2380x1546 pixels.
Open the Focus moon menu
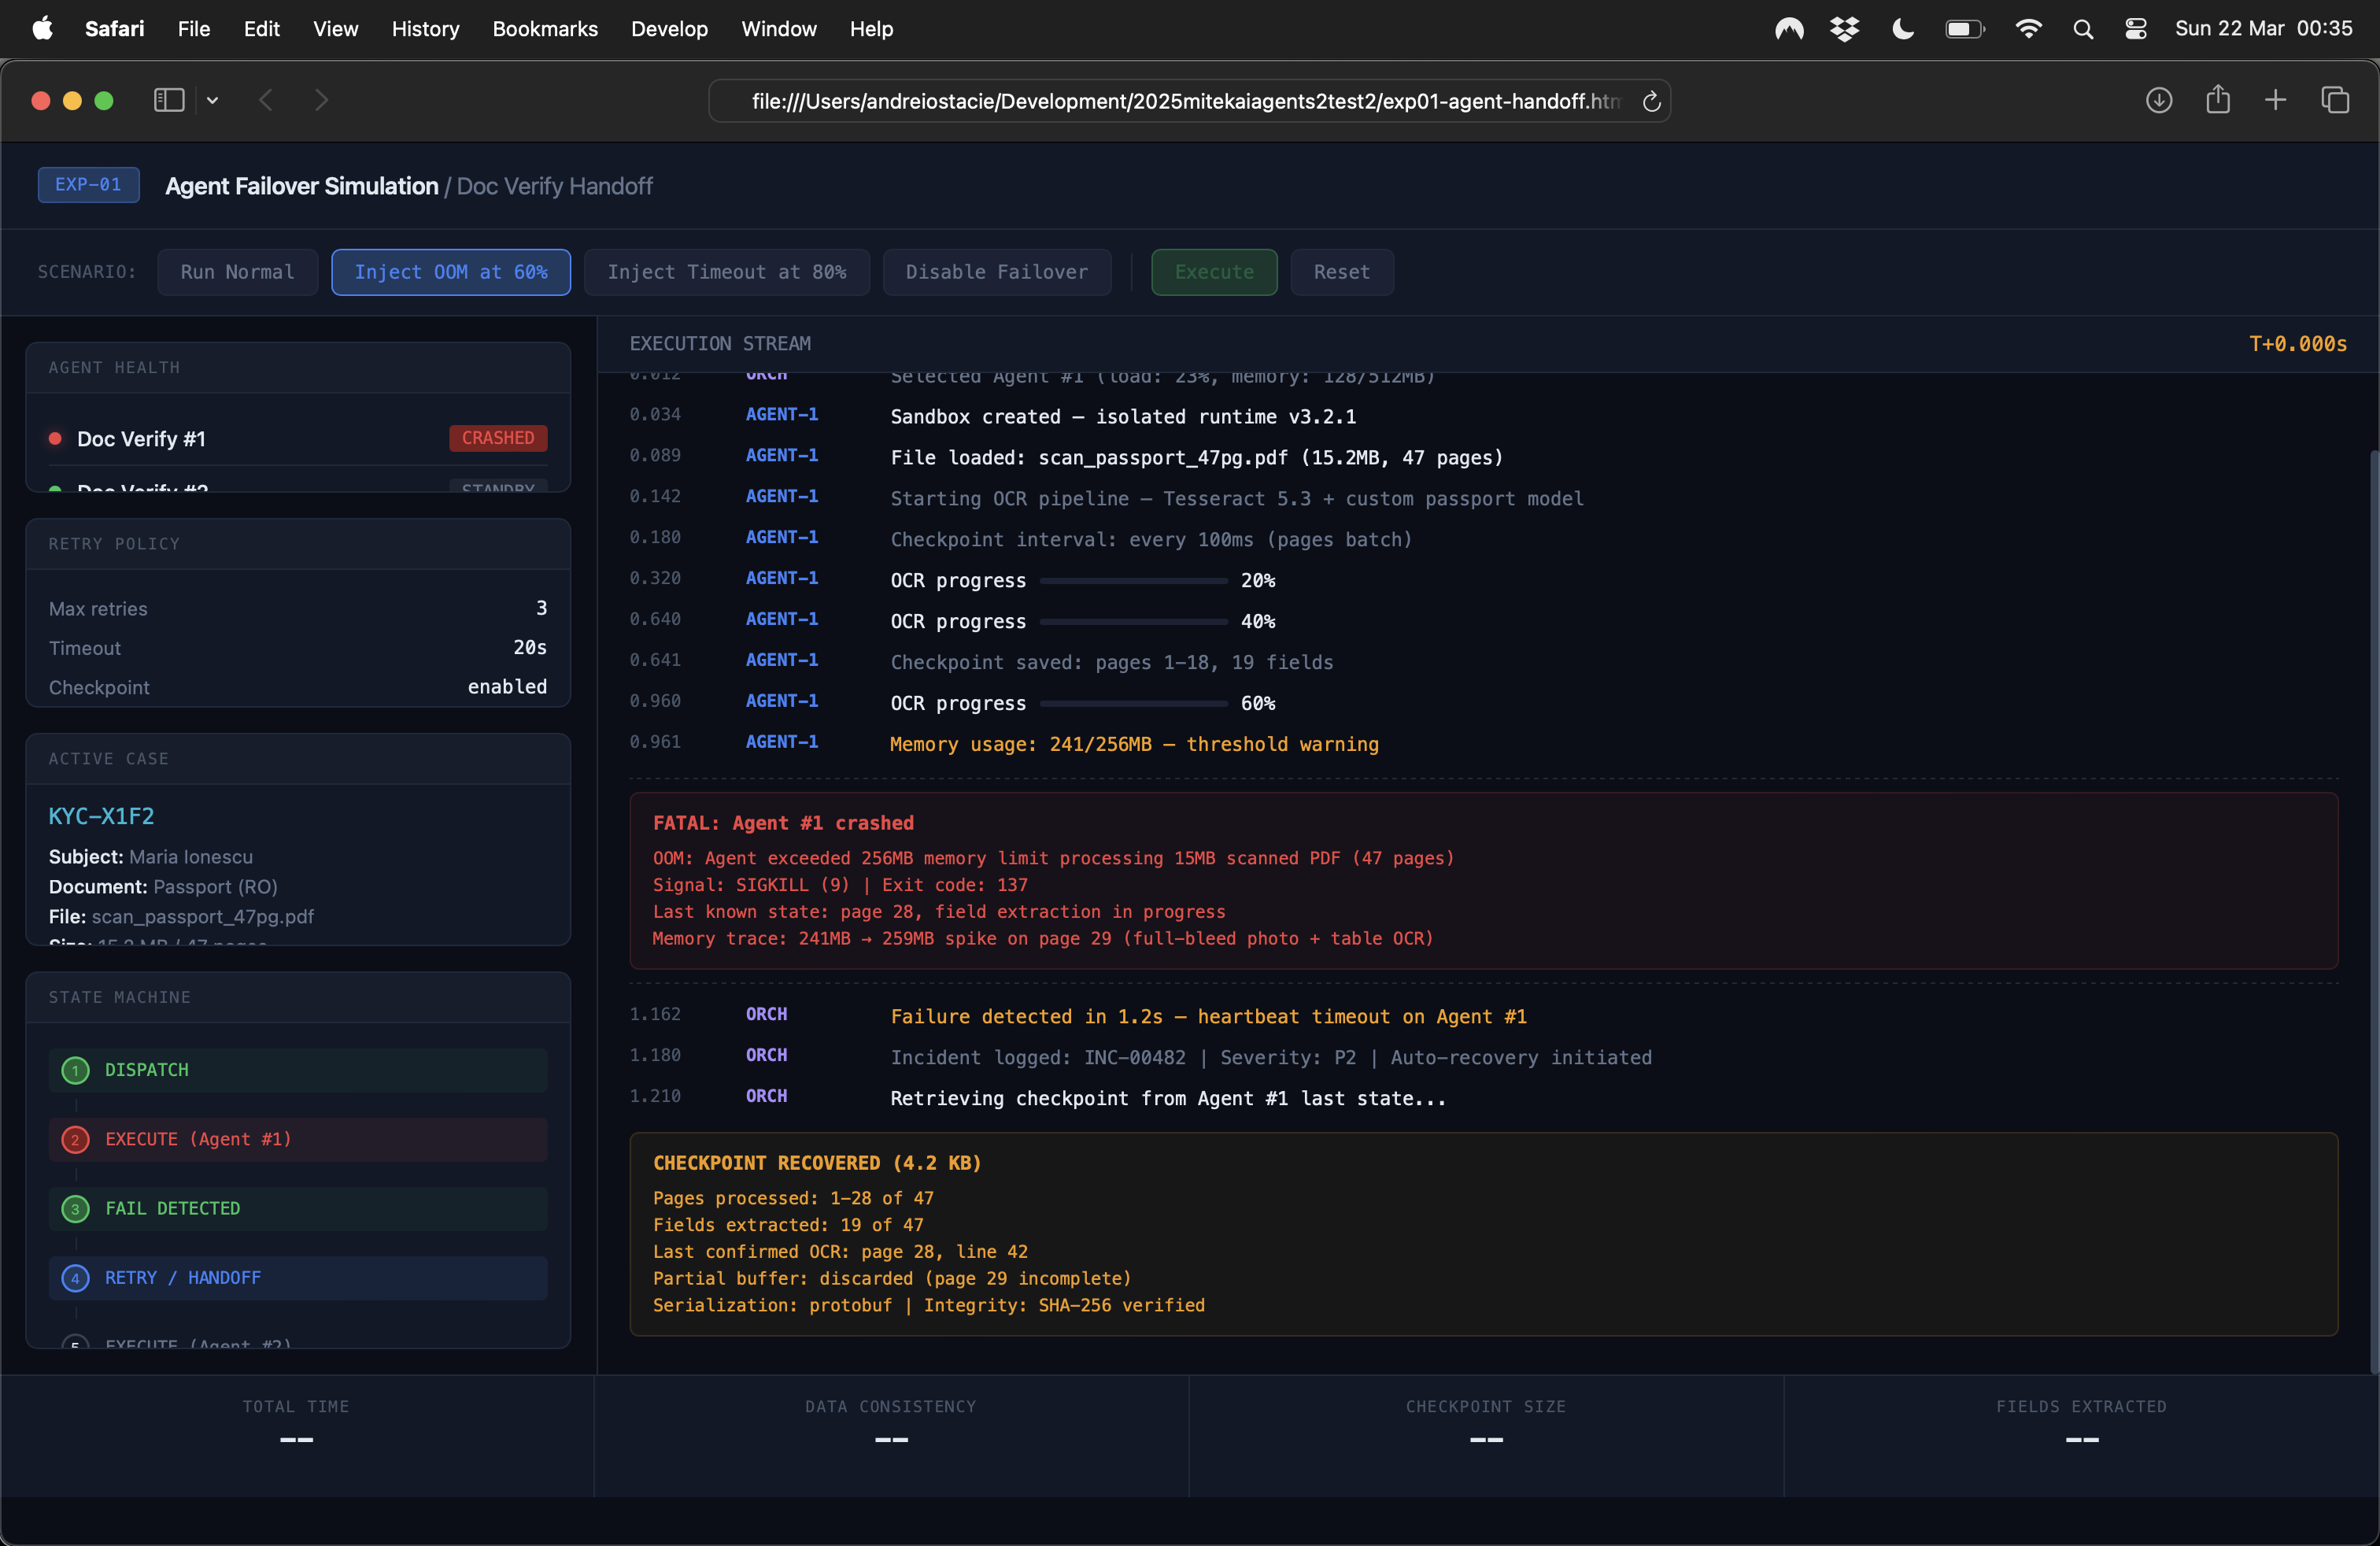coord(1902,29)
